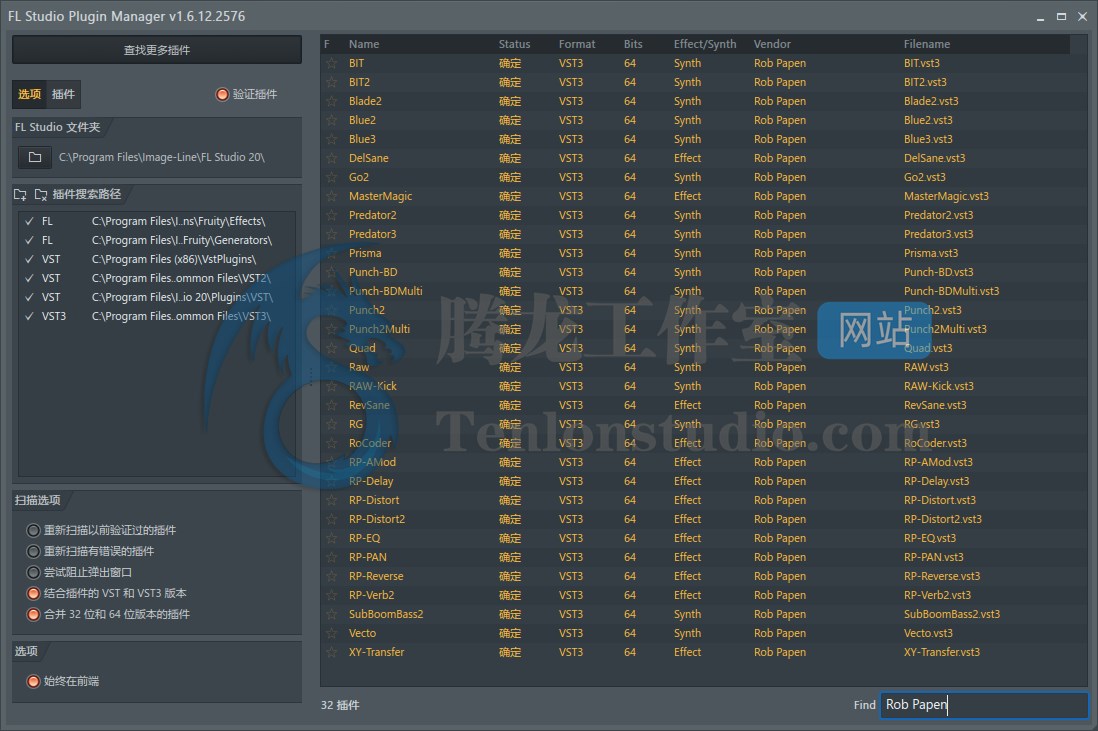Image resolution: width=1098 pixels, height=731 pixels.
Task: Switch to the 选项 tab
Action: click(29, 94)
